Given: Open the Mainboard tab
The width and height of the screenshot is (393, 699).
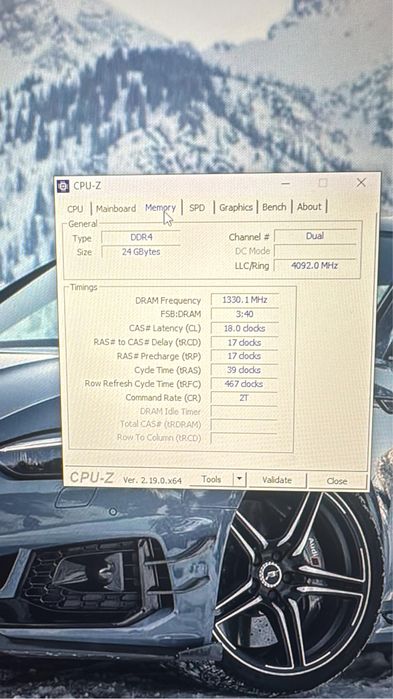Looking at the screenshot, I should (116, 208).
